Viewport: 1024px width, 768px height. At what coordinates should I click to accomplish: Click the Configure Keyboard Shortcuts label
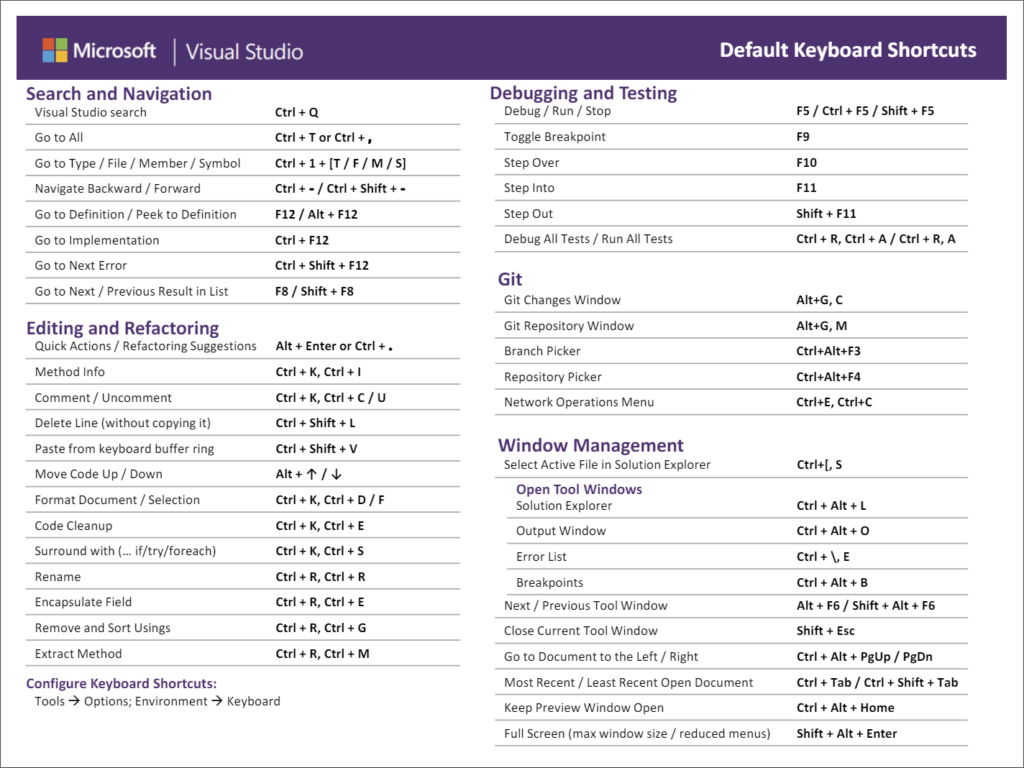coord(121,684)
